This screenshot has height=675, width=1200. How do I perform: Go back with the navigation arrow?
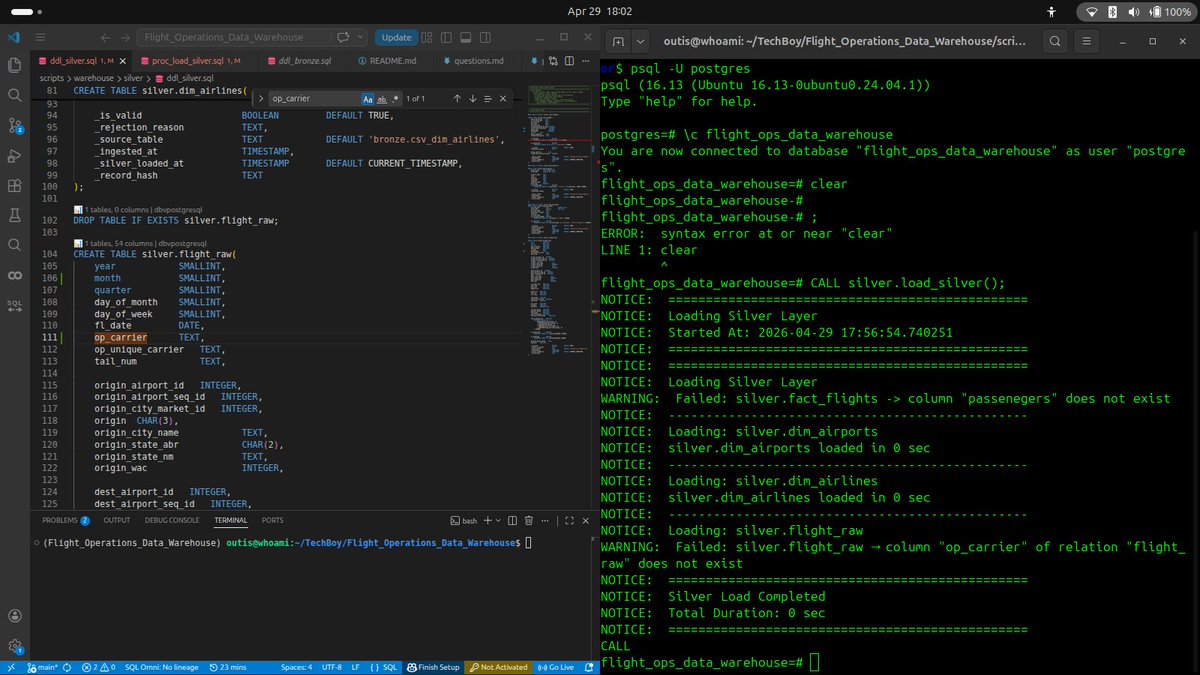(107, 37)
